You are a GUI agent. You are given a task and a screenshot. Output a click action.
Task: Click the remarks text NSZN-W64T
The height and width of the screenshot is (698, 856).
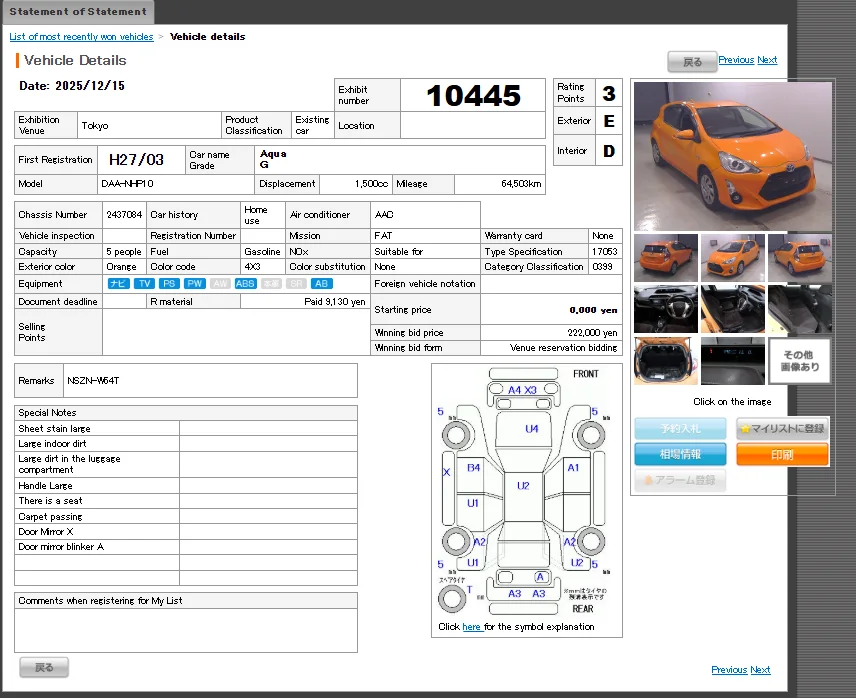[x=93, y=380]
